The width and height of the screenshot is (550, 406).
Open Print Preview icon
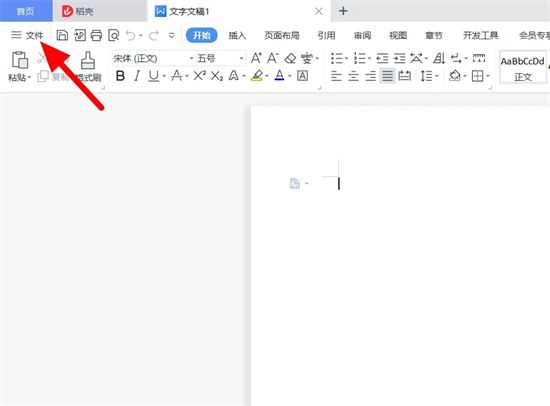point(114,35)
